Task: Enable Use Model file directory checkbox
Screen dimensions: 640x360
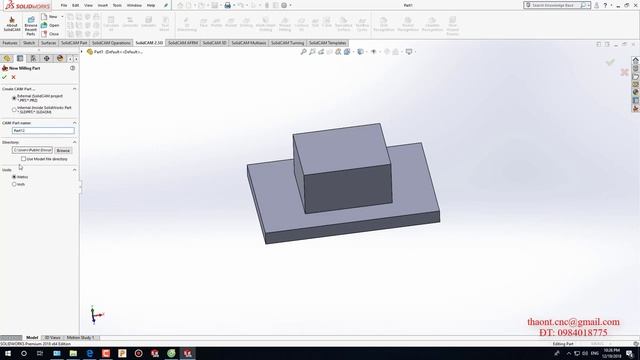Action: tap(23, 159)
